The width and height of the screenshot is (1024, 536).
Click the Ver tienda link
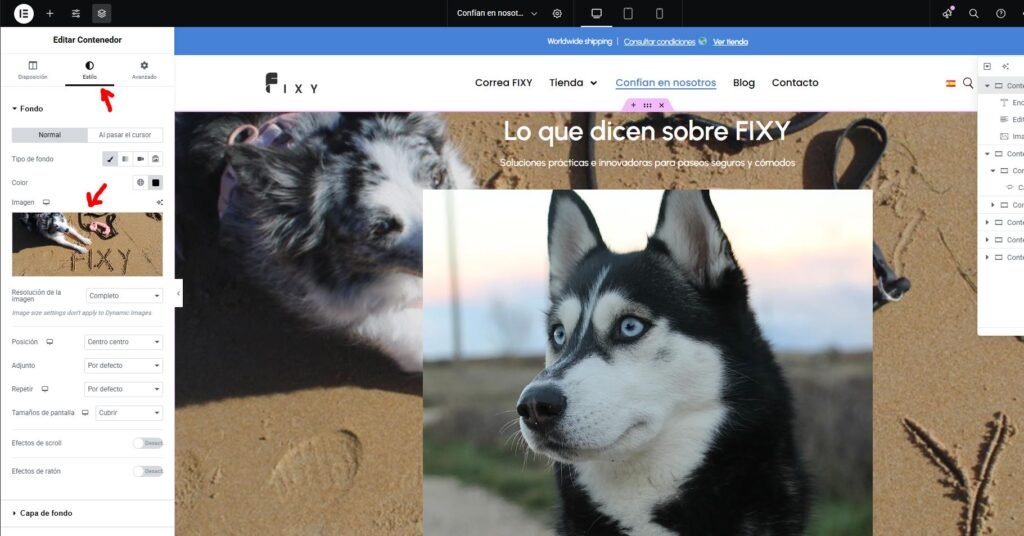coord(730,42)
